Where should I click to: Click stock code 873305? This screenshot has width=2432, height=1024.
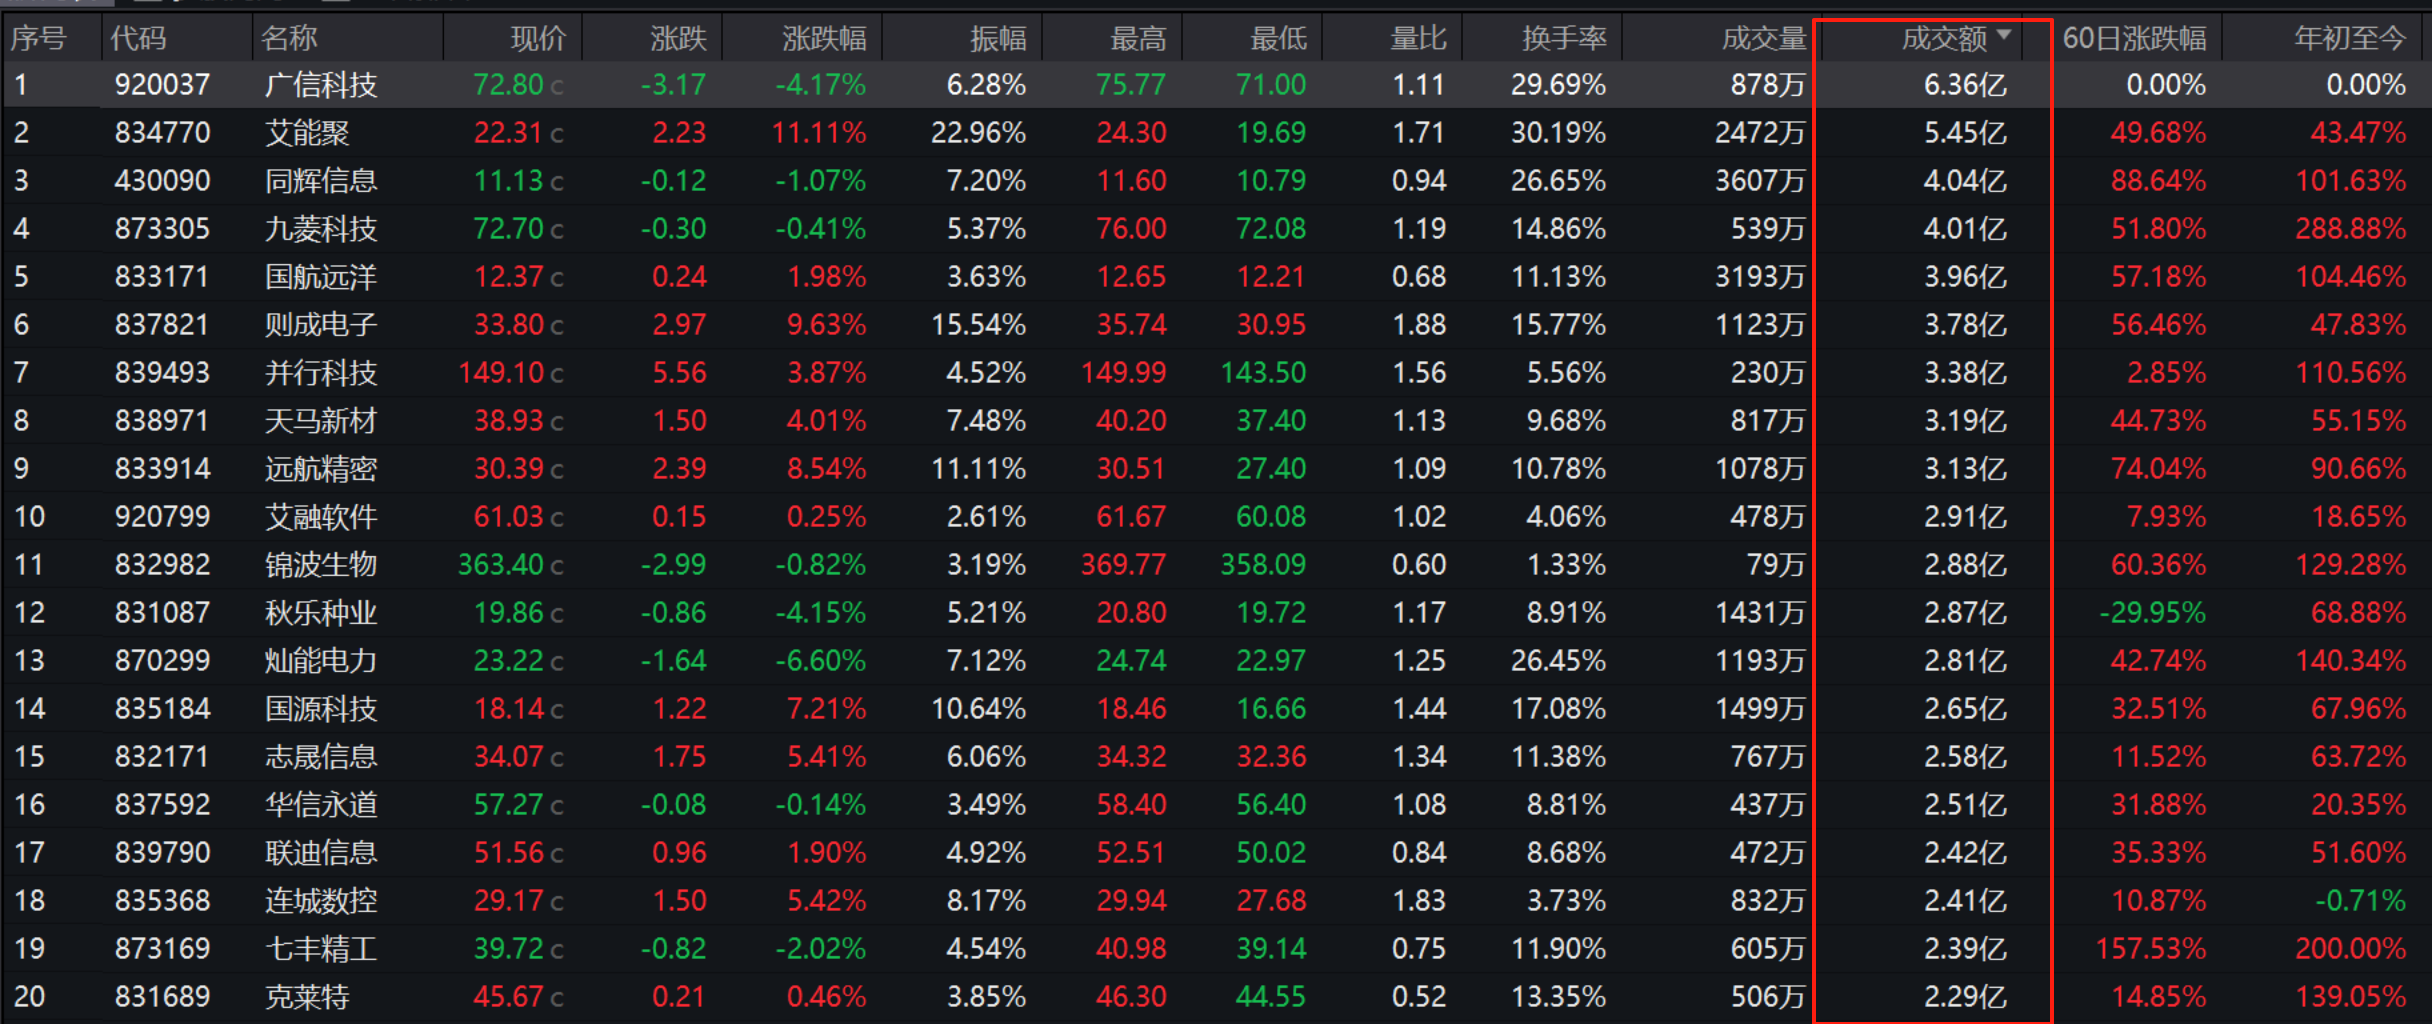tap(162, 229)
